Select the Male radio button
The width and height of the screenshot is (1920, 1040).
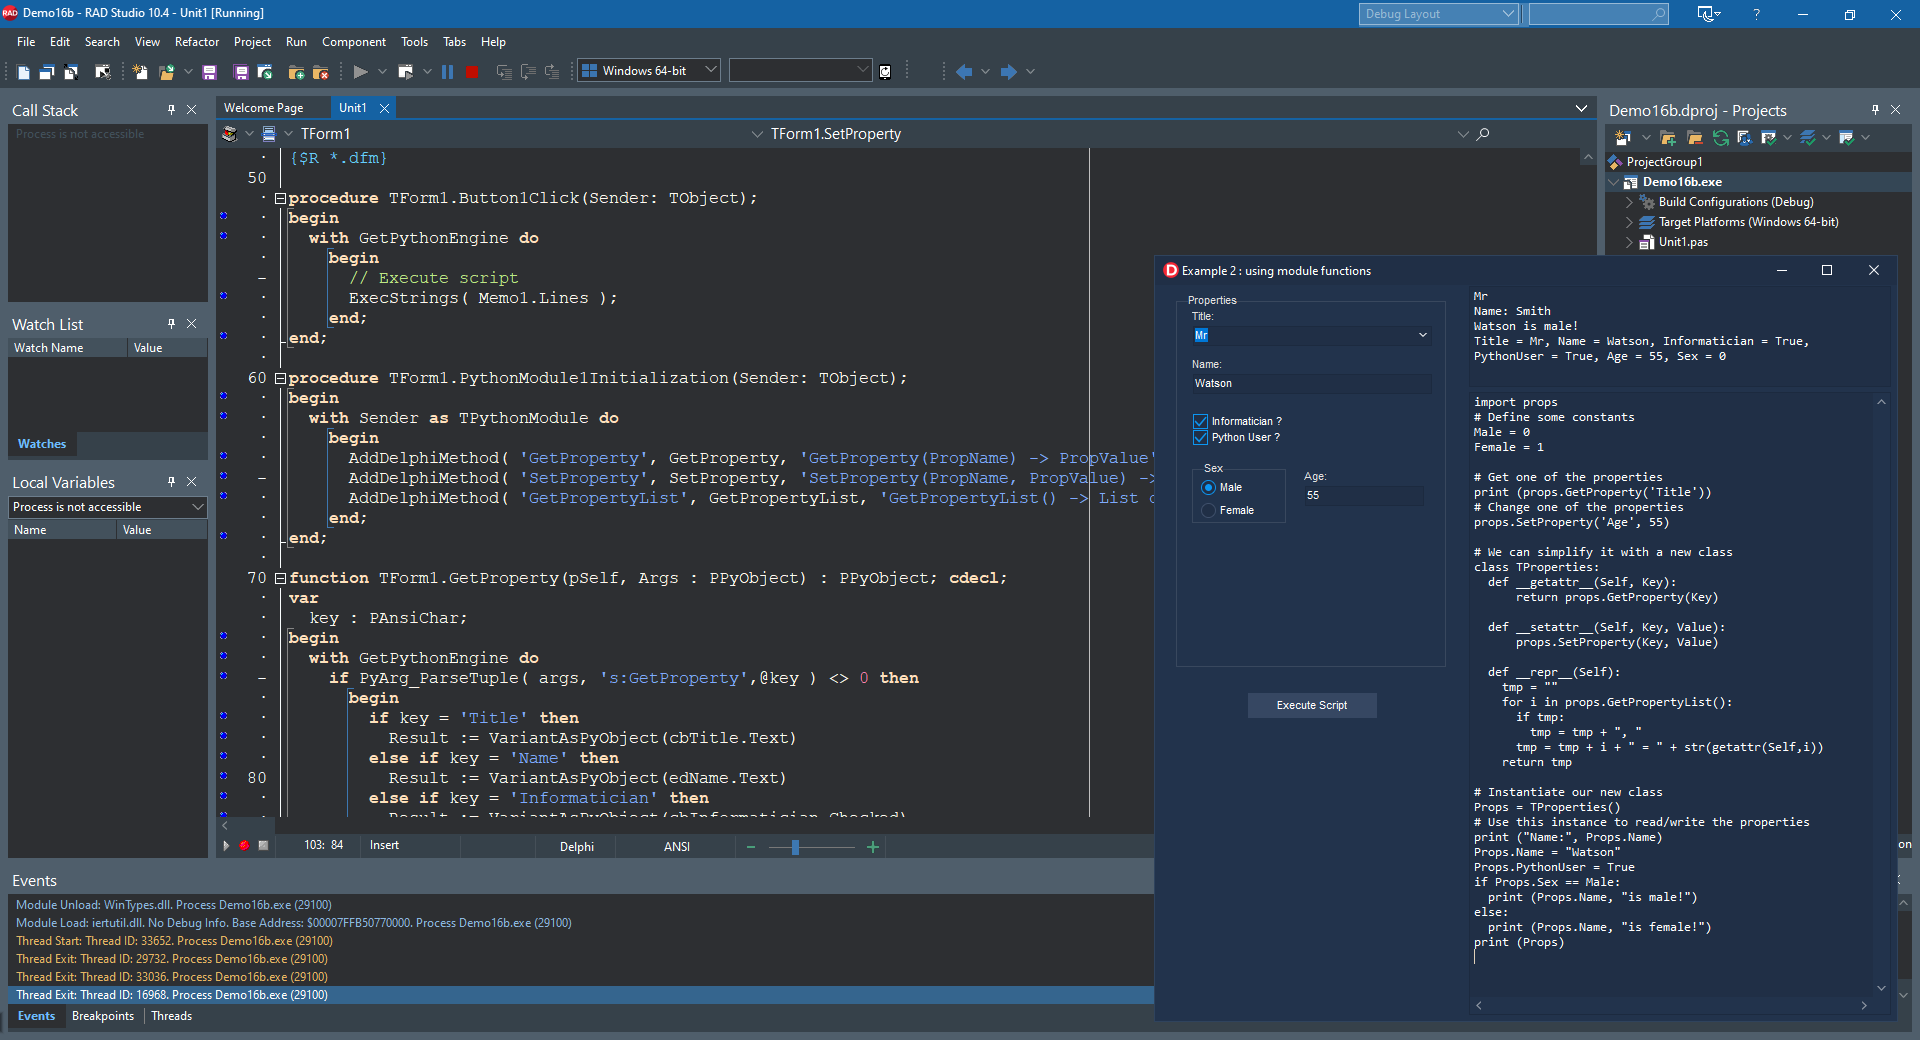pyautogui.click(x=1208, y=488)
